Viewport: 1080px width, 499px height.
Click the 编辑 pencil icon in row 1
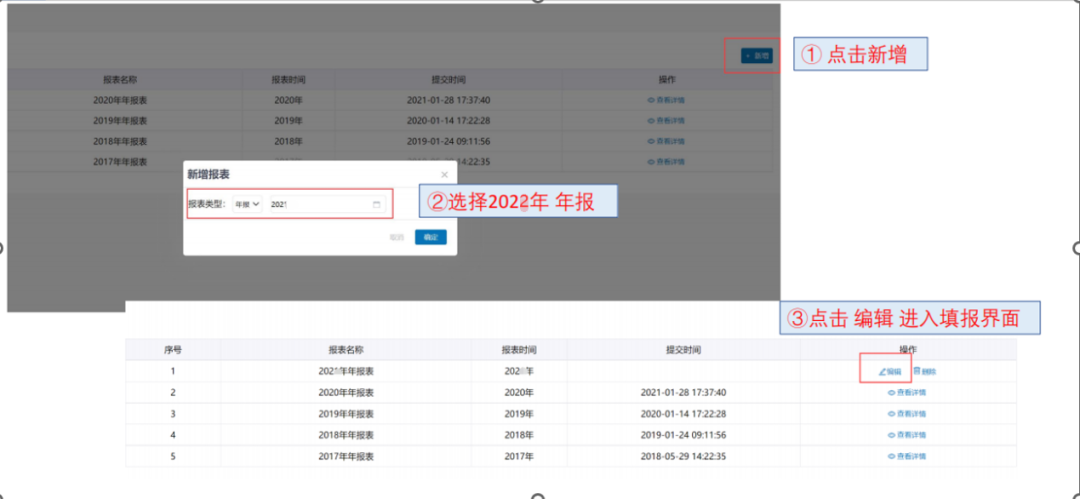tap(883, 371)
